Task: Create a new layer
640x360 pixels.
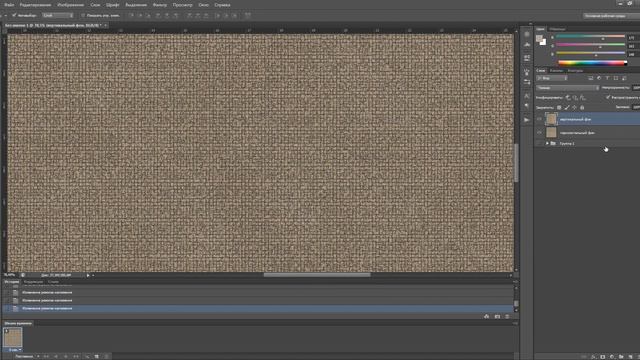Action: click(x=631, y=356)
